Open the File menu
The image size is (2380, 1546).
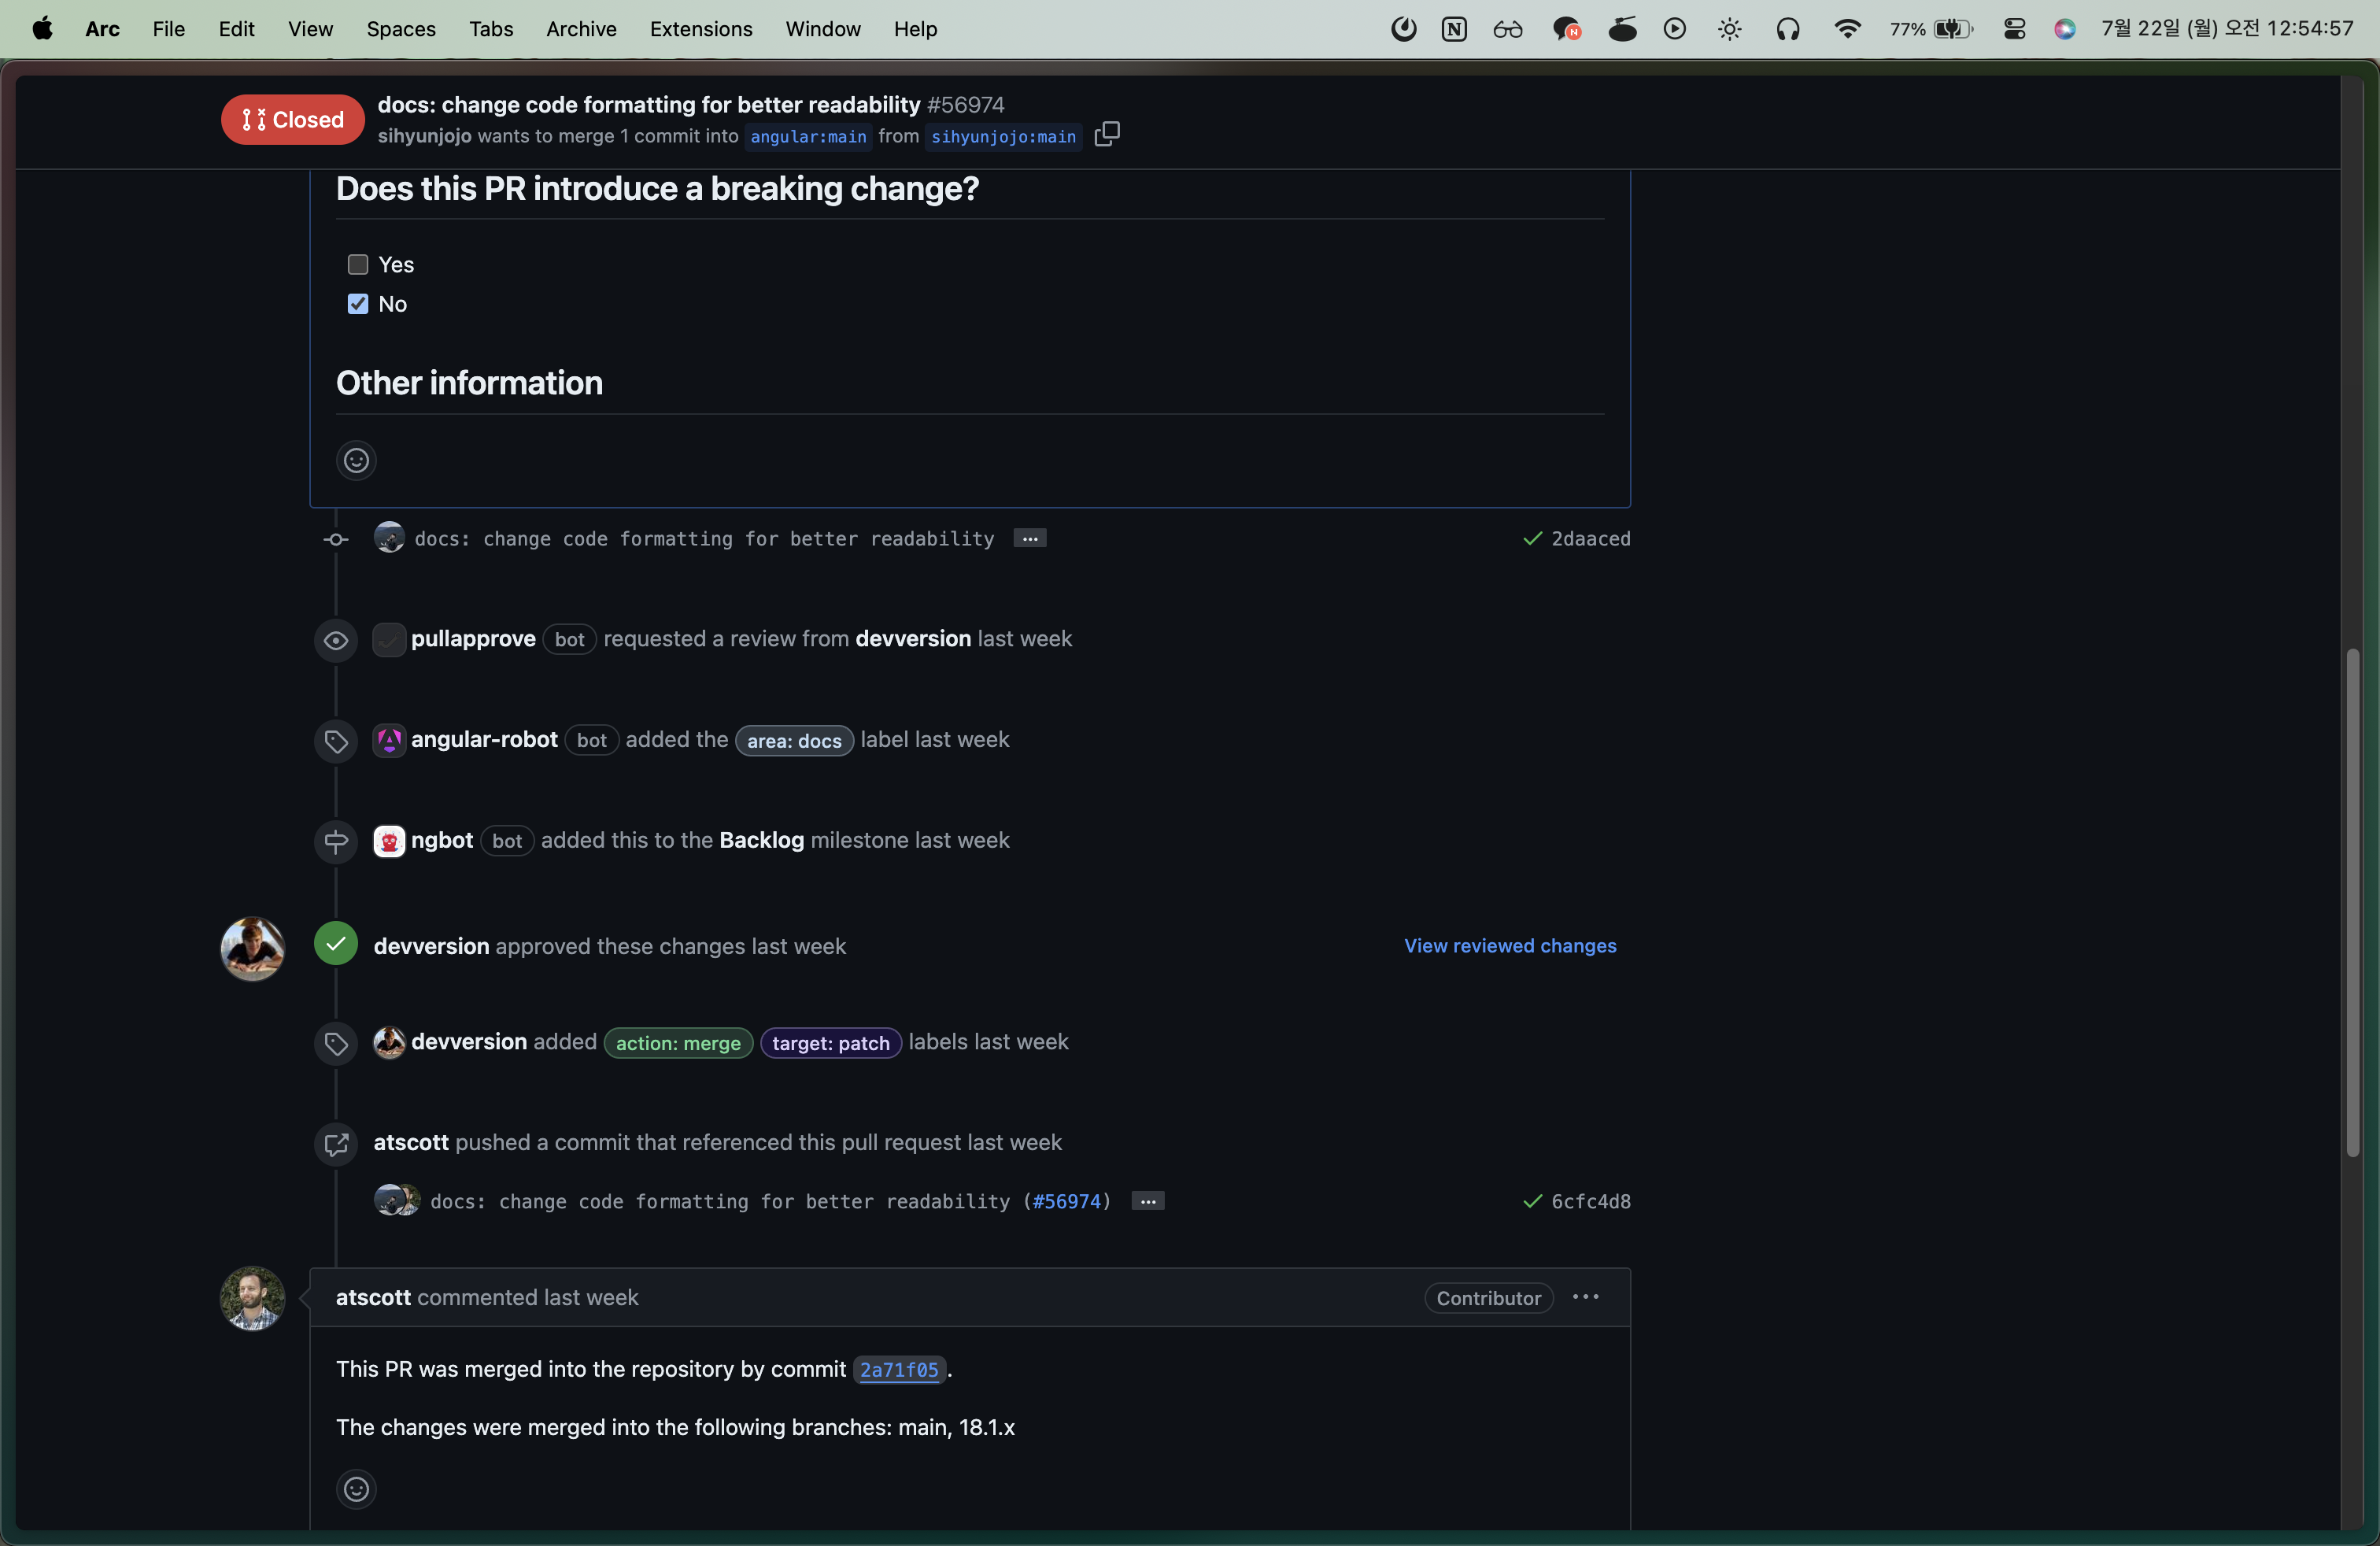coord(168,29)
